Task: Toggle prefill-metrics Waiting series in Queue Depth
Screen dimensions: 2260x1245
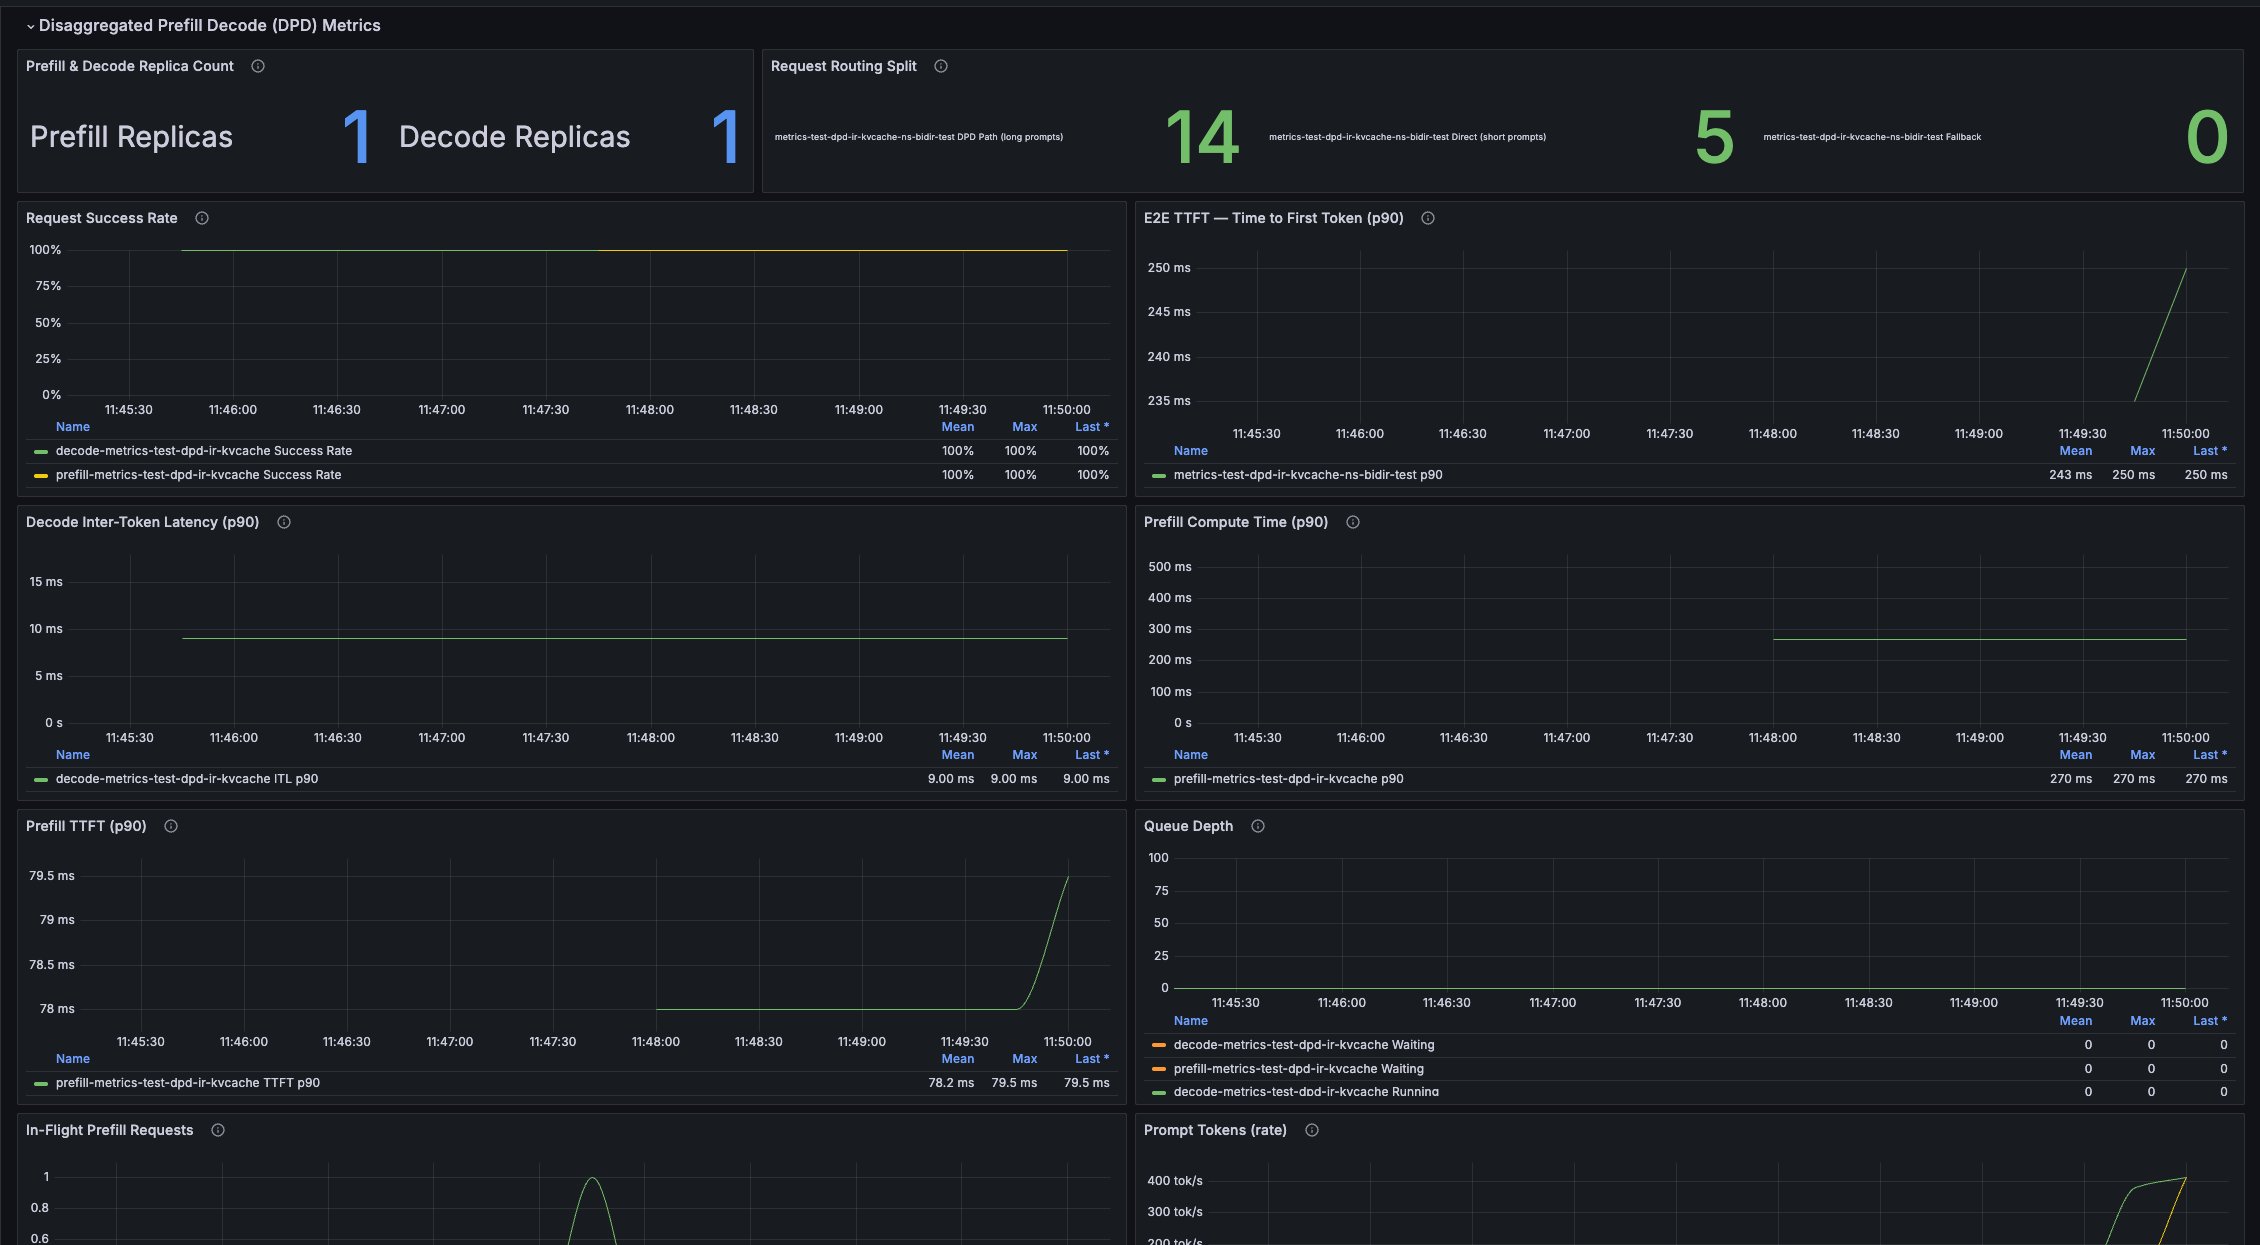Action: (x=1299, y=1069)
